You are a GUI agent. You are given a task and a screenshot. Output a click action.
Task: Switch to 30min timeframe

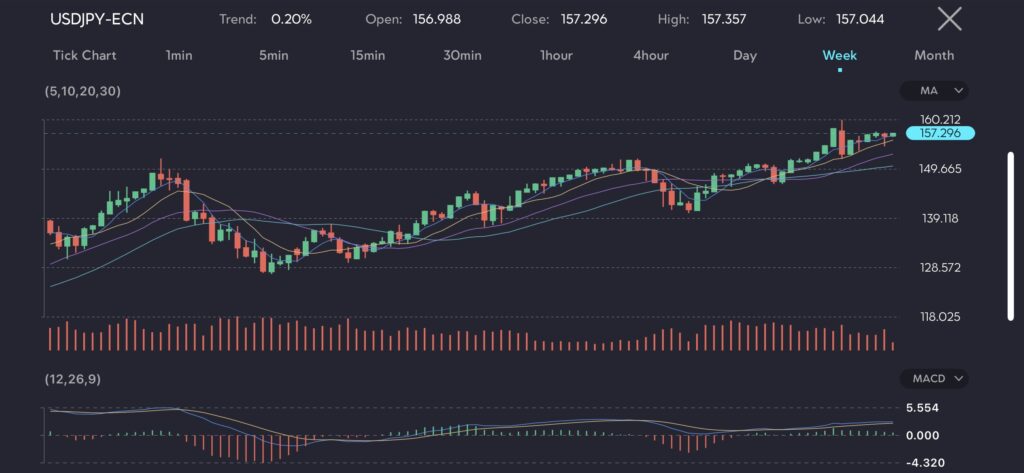[463, 55]
